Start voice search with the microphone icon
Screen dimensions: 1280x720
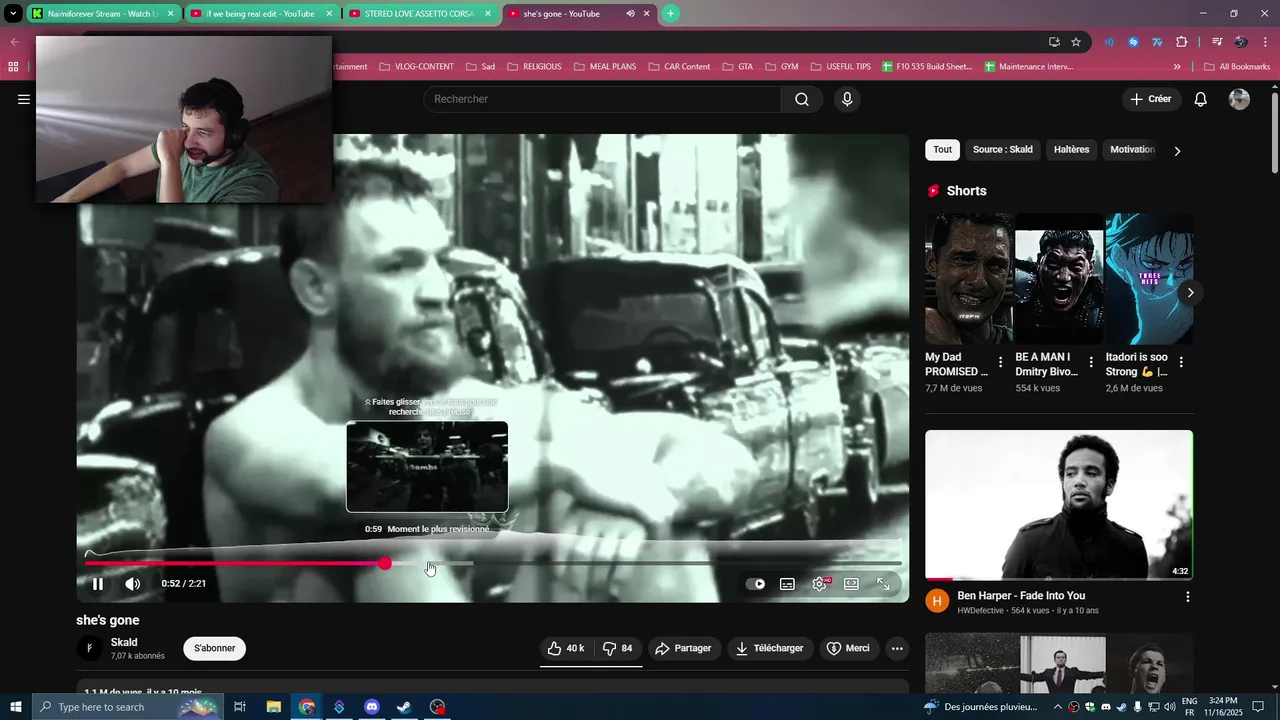pyautogui.click(x=847, y=99)
